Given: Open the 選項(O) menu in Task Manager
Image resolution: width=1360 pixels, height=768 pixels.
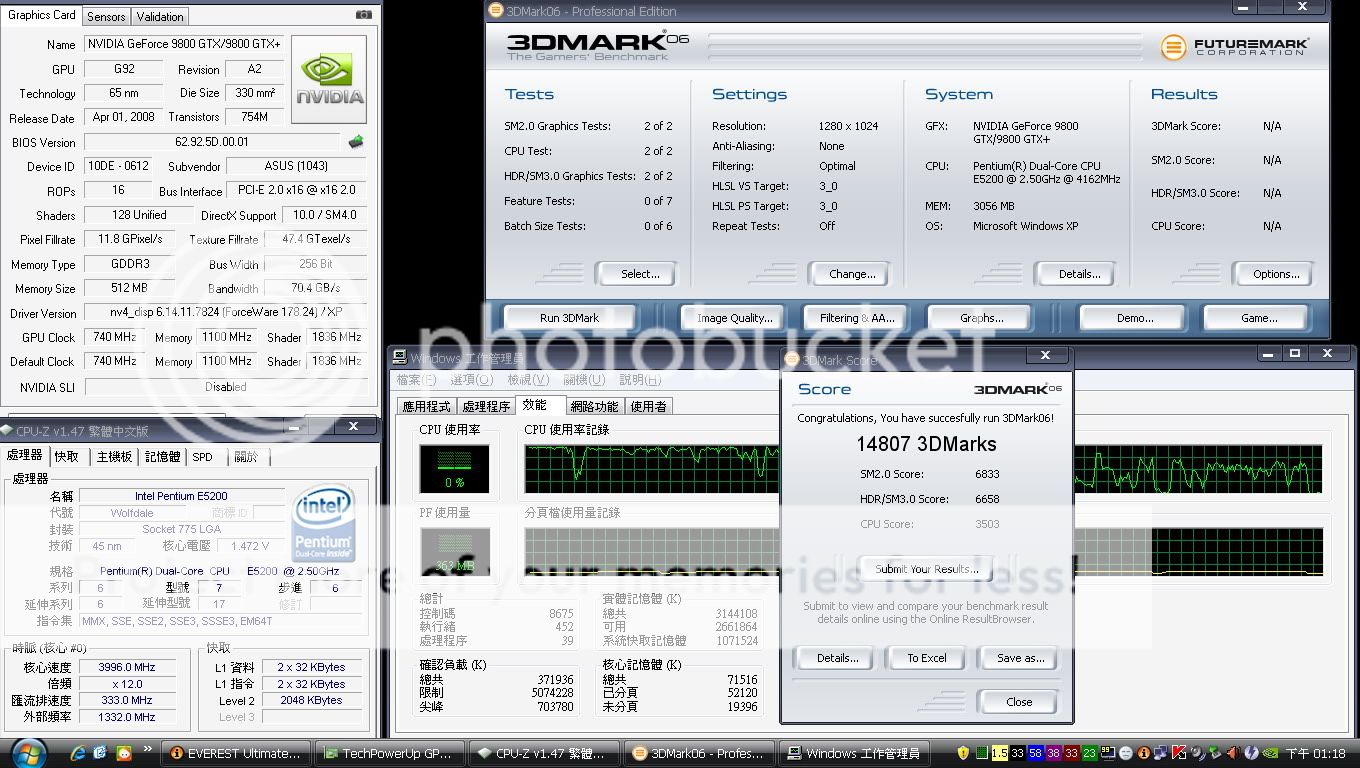Looking at the screenshot, I should tap(471, 380).
